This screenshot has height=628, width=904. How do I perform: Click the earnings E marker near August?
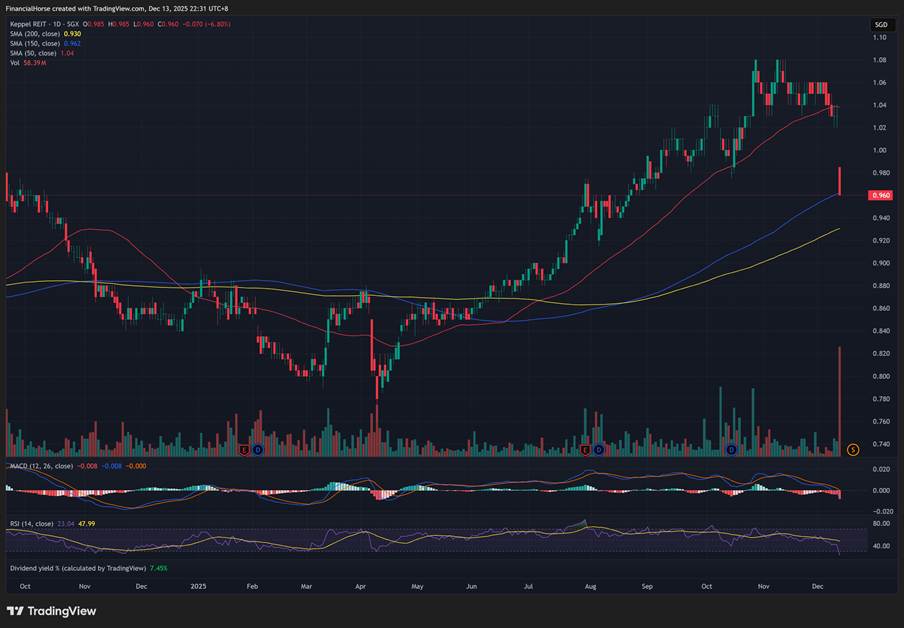point(587,450)
